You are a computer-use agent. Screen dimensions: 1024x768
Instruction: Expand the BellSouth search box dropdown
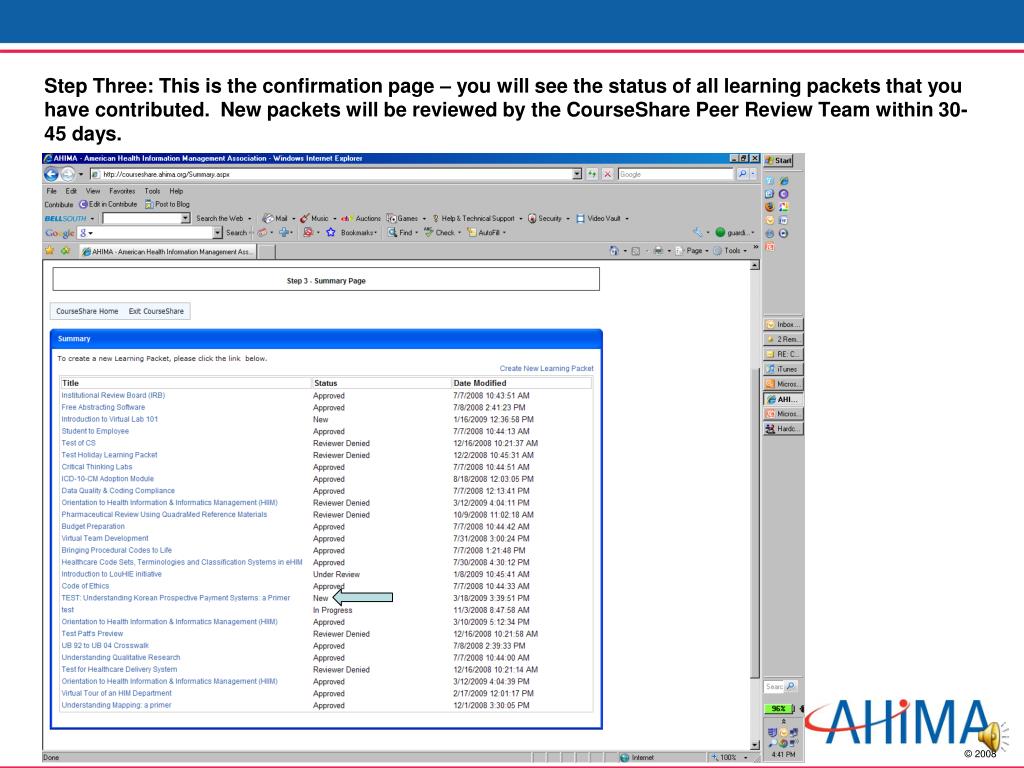pyautogui.click(x=185, y=219)
